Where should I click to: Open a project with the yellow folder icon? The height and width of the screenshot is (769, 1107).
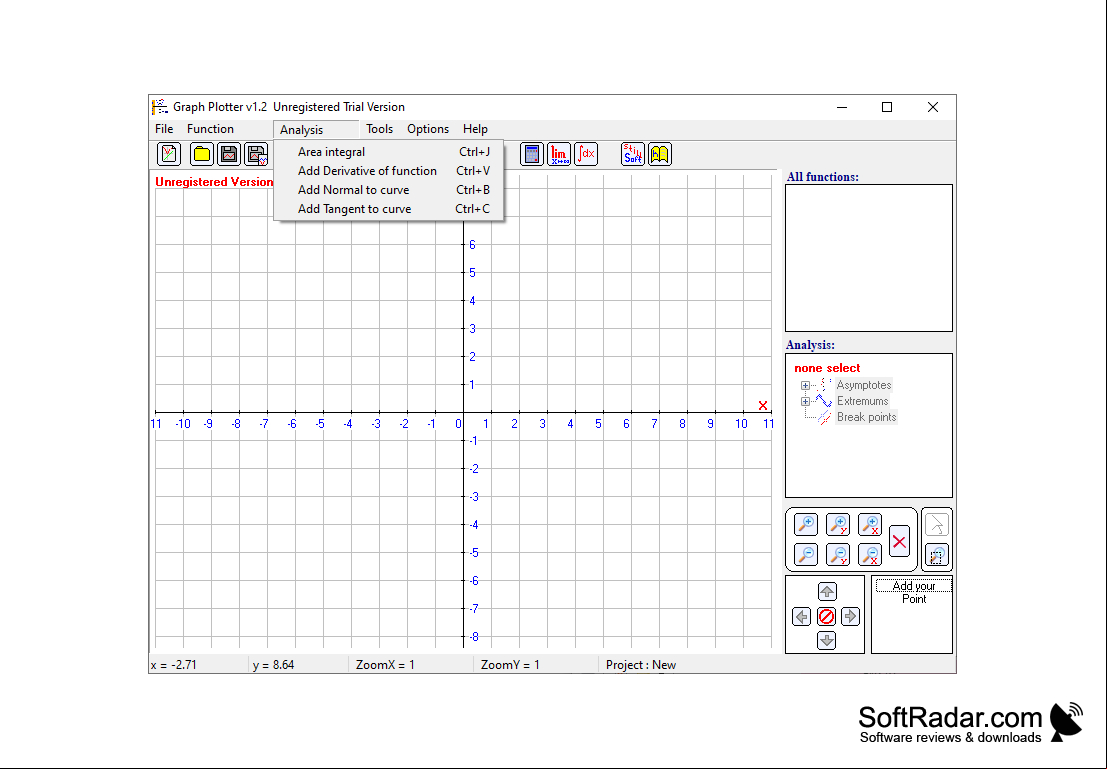(x=202, y=154)
